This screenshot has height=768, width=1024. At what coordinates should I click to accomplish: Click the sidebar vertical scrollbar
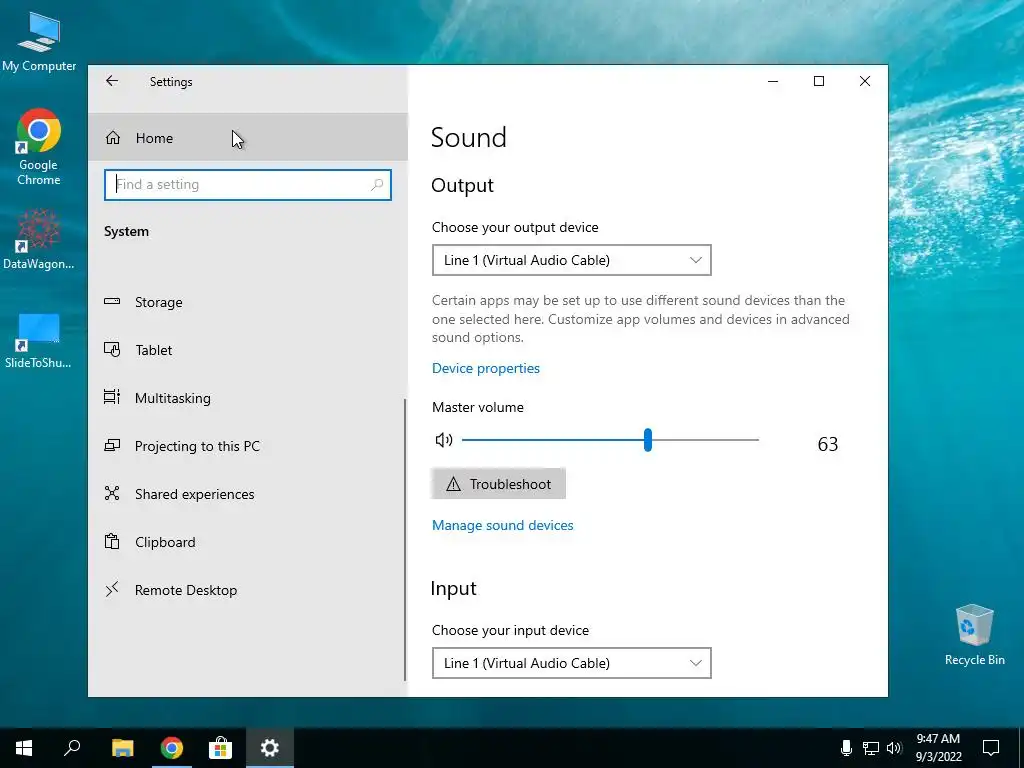(405, 540)
